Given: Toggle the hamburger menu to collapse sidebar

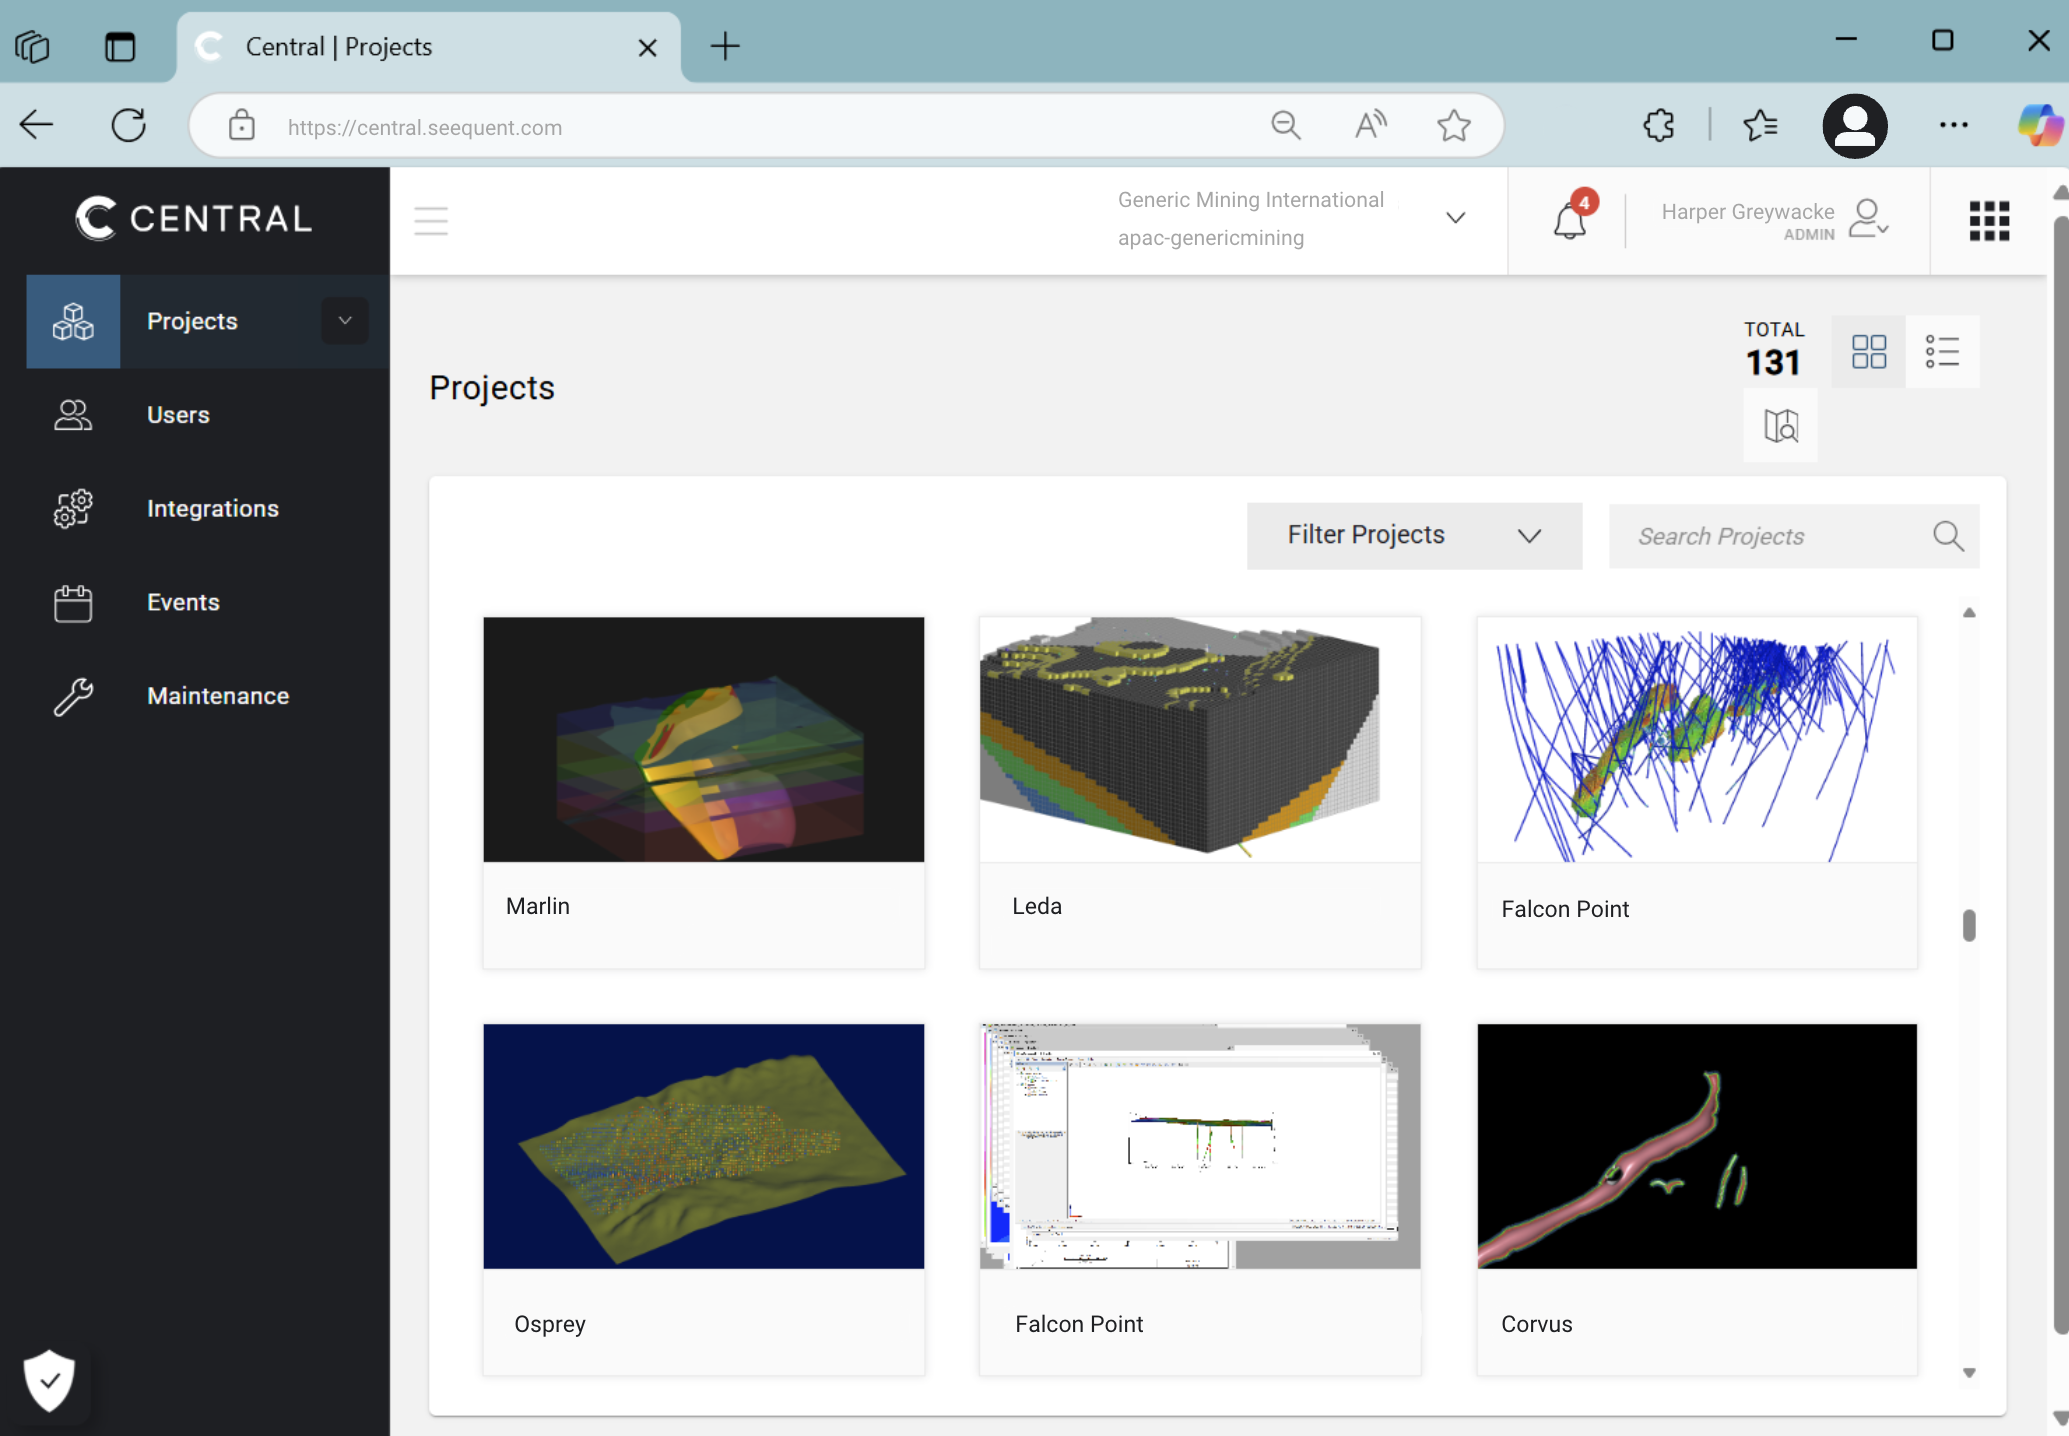Looking at the screenshot, I should [431, 220].
